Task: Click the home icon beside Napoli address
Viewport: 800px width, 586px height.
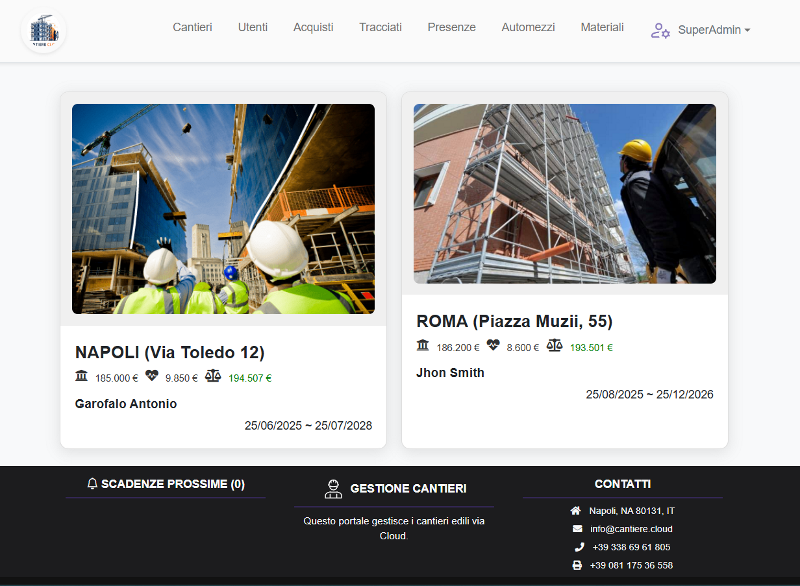Action: 576,510
